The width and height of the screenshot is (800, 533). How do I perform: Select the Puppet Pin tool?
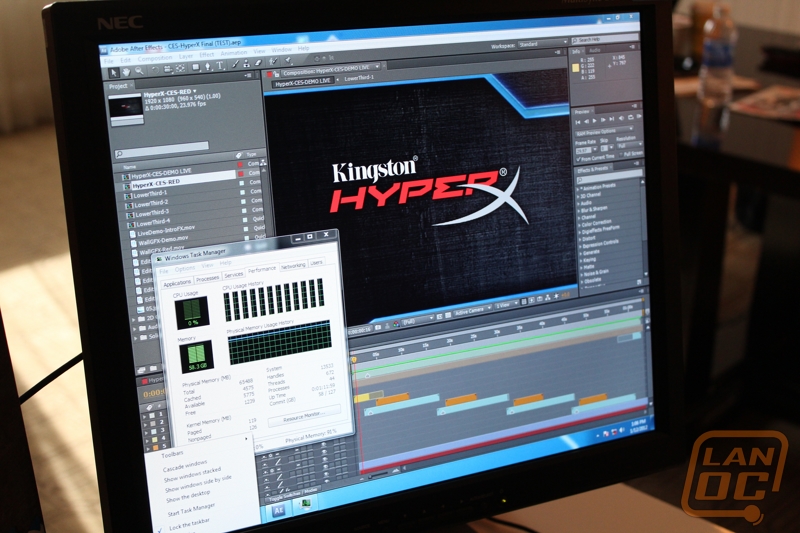click(x=287, y=60)
